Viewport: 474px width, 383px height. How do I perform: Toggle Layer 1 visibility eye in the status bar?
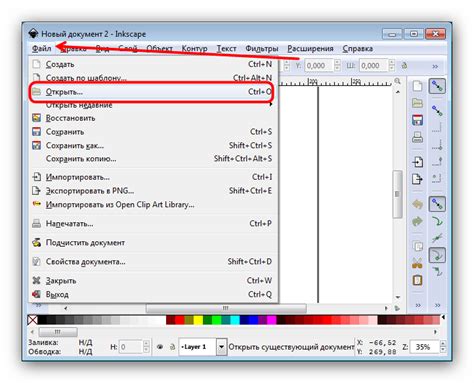(x=160, y=347)
